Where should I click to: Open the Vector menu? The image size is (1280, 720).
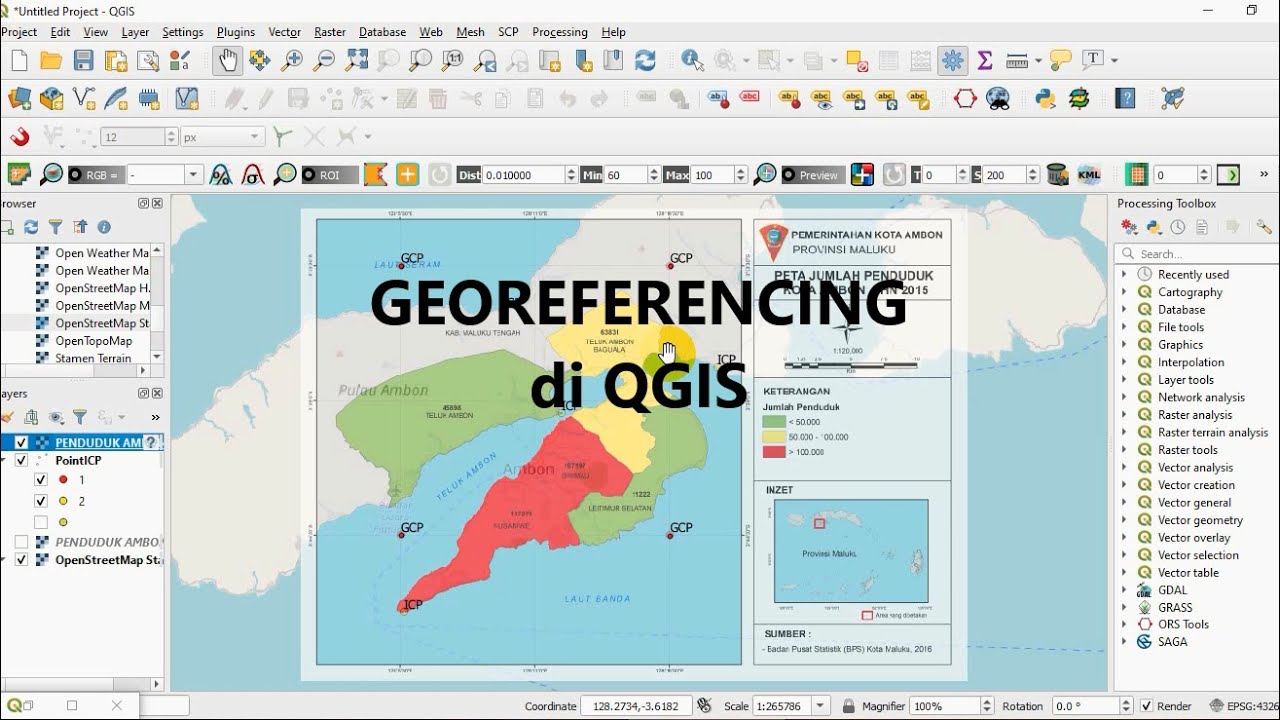pyautogui.click(x=285, y=32)
